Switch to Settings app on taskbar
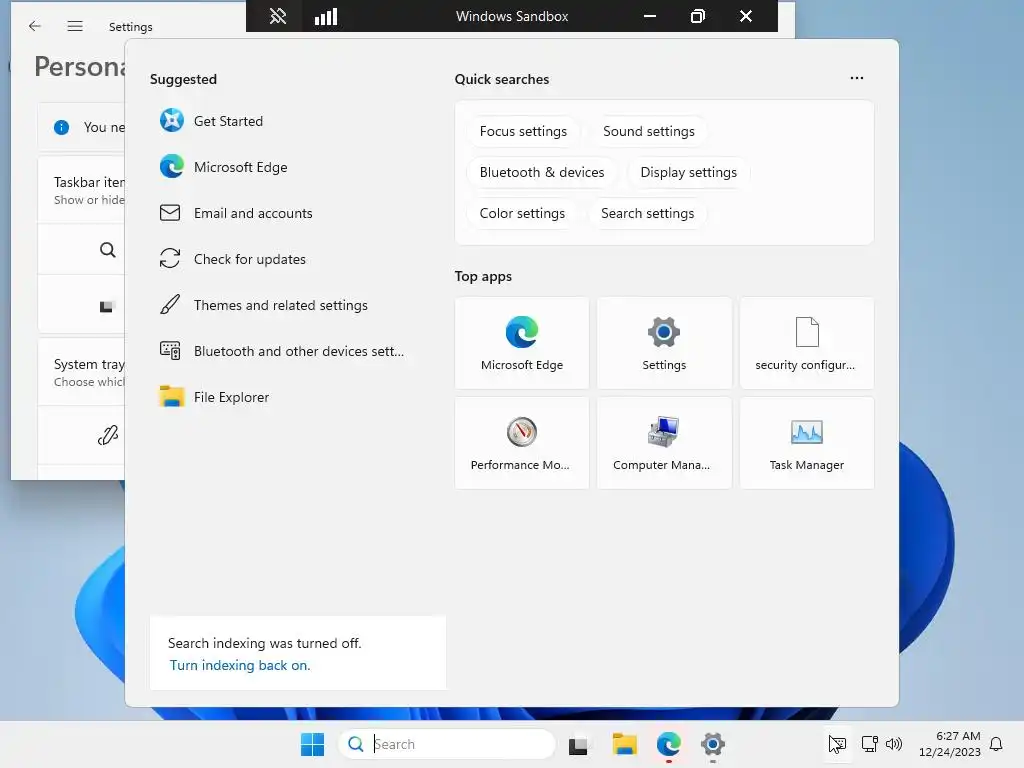The width and height of the screenshot is (1024, 768). (x=712, y=744)
